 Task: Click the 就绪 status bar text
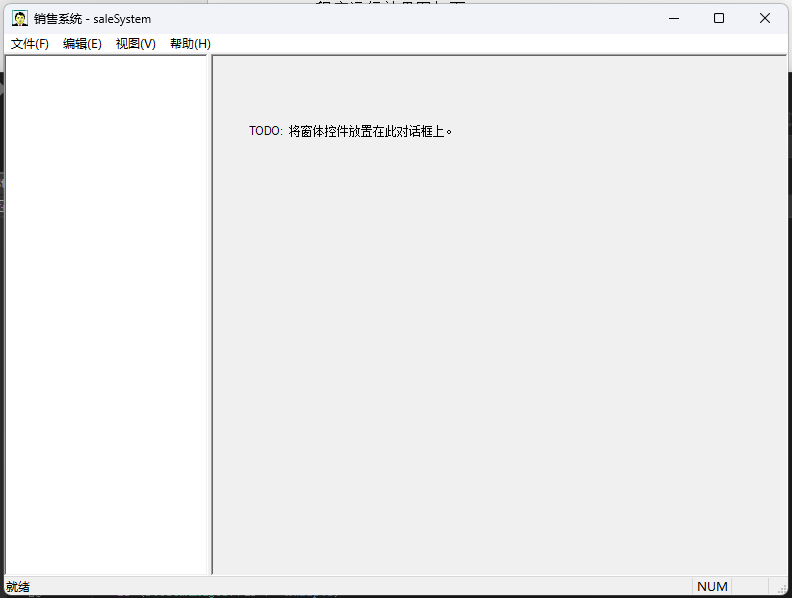coord(18,586)
